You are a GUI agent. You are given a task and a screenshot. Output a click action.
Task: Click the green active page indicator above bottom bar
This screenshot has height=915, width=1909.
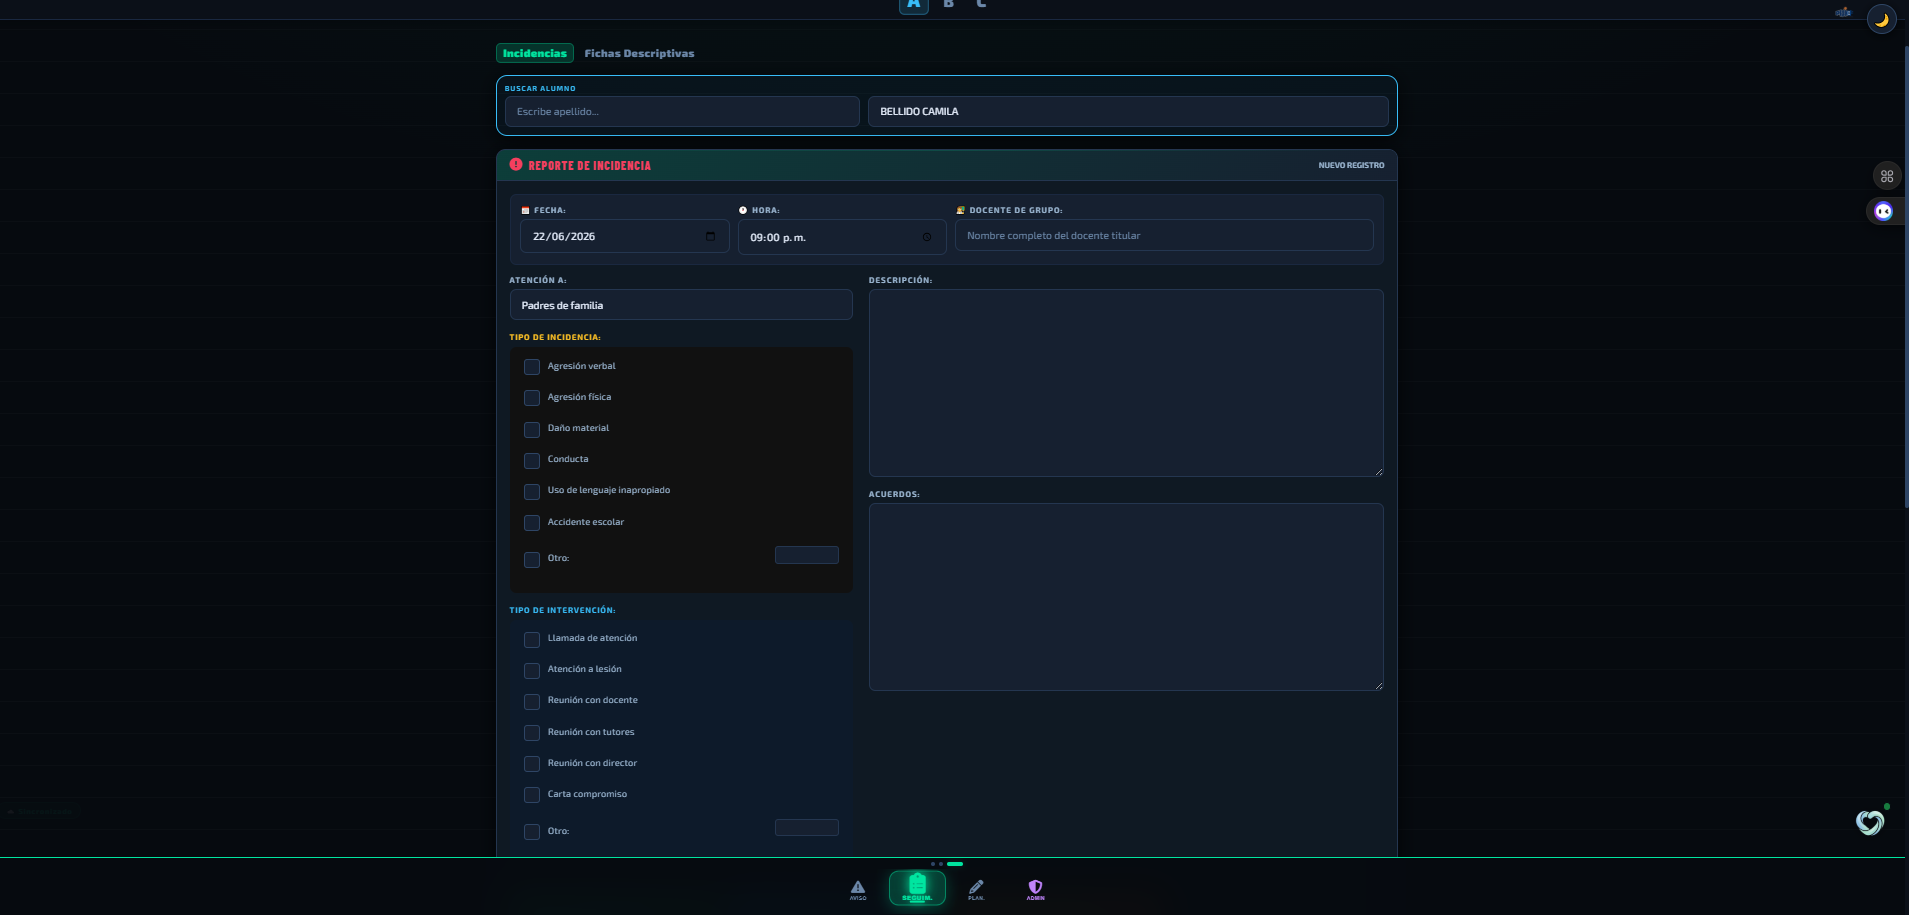tap(955, 863)
